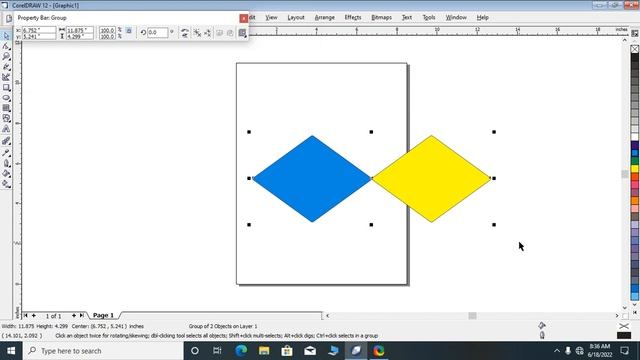640x360 pixels.
Task: Open Wrap Paragraph Text option
Action: click(x=242, y=33)
